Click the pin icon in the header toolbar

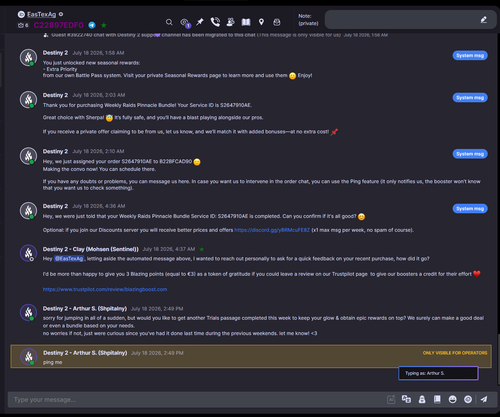[200, 22]
